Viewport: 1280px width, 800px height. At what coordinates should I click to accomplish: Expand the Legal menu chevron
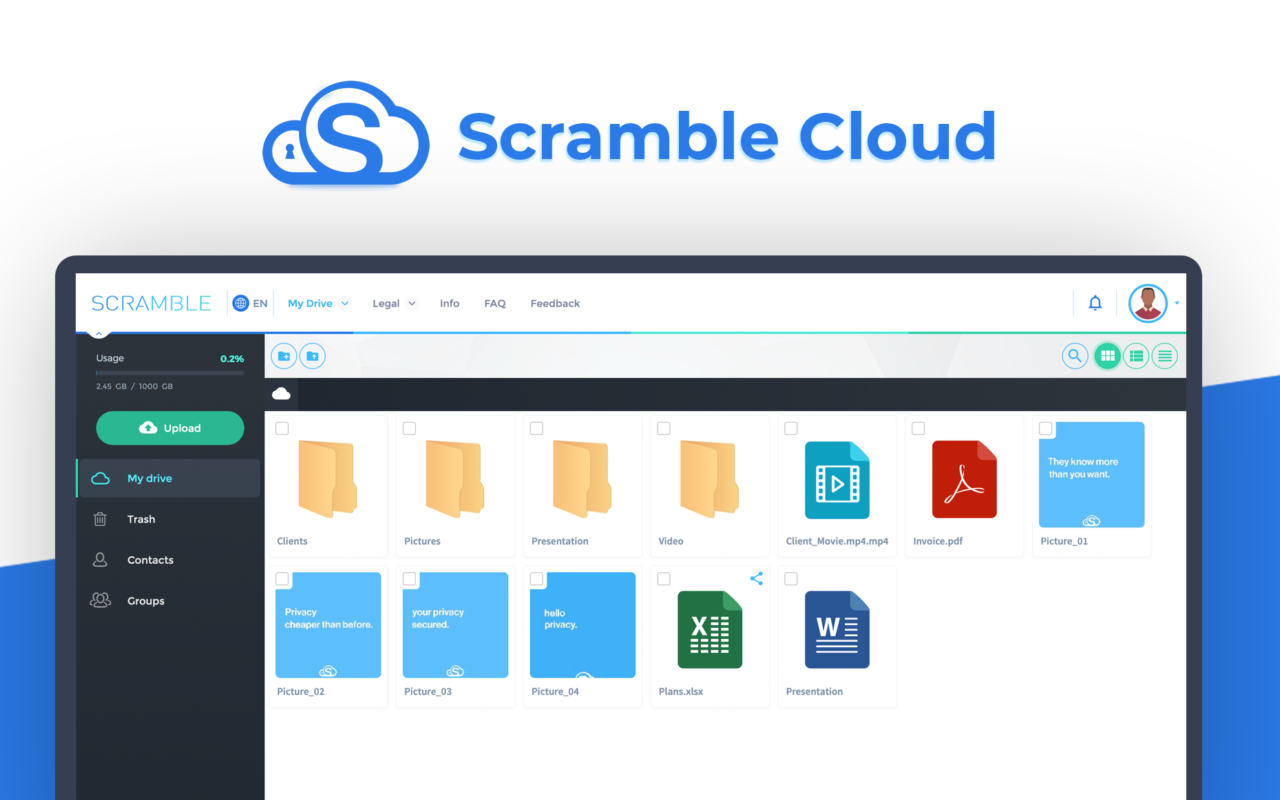click(411, 303)
